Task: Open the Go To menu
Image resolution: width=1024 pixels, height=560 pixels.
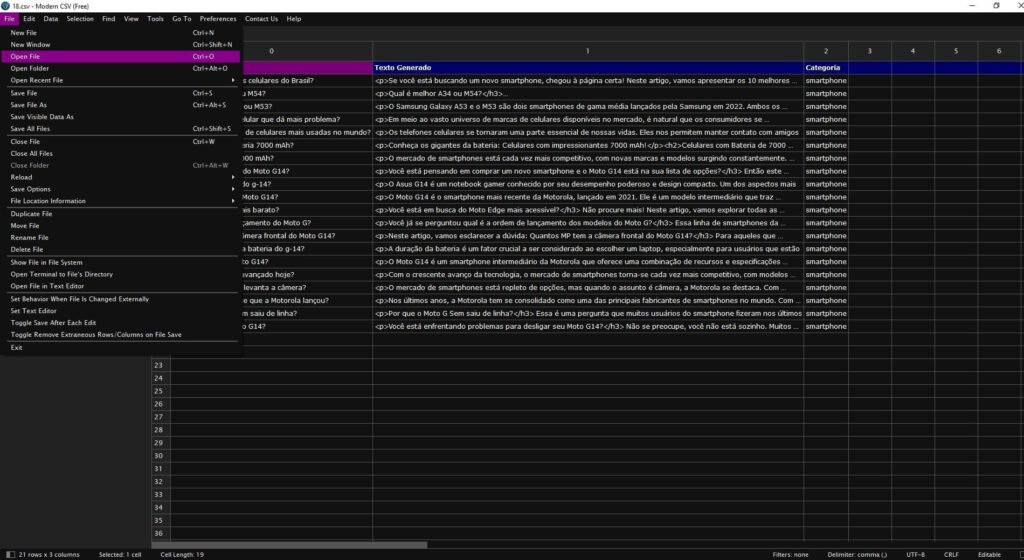Action: 182,19
